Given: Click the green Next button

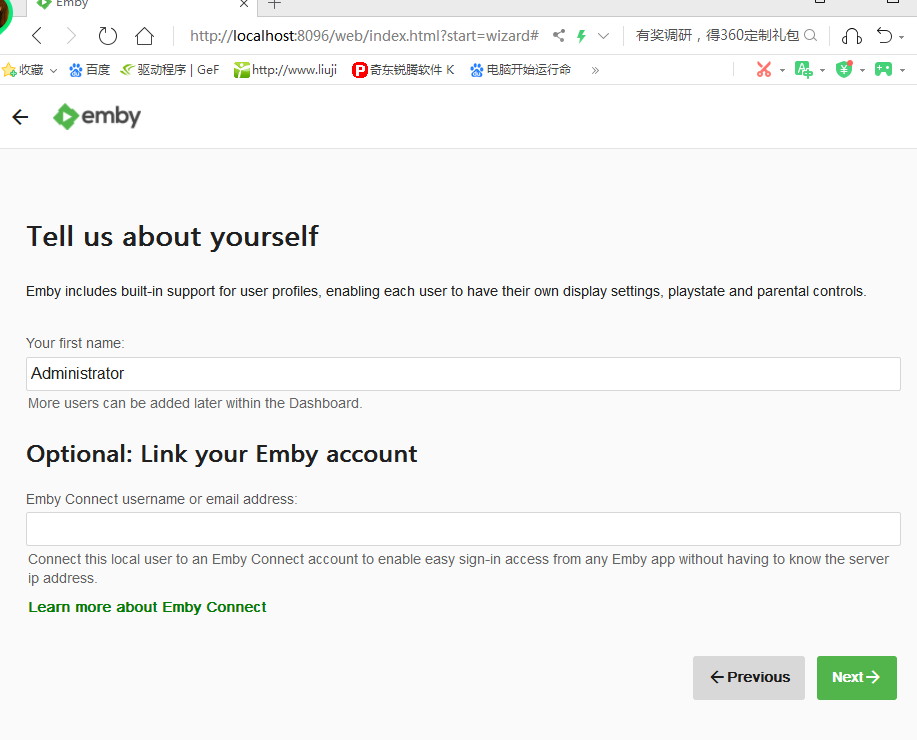Looking at the screenshot, I should 857,677.
